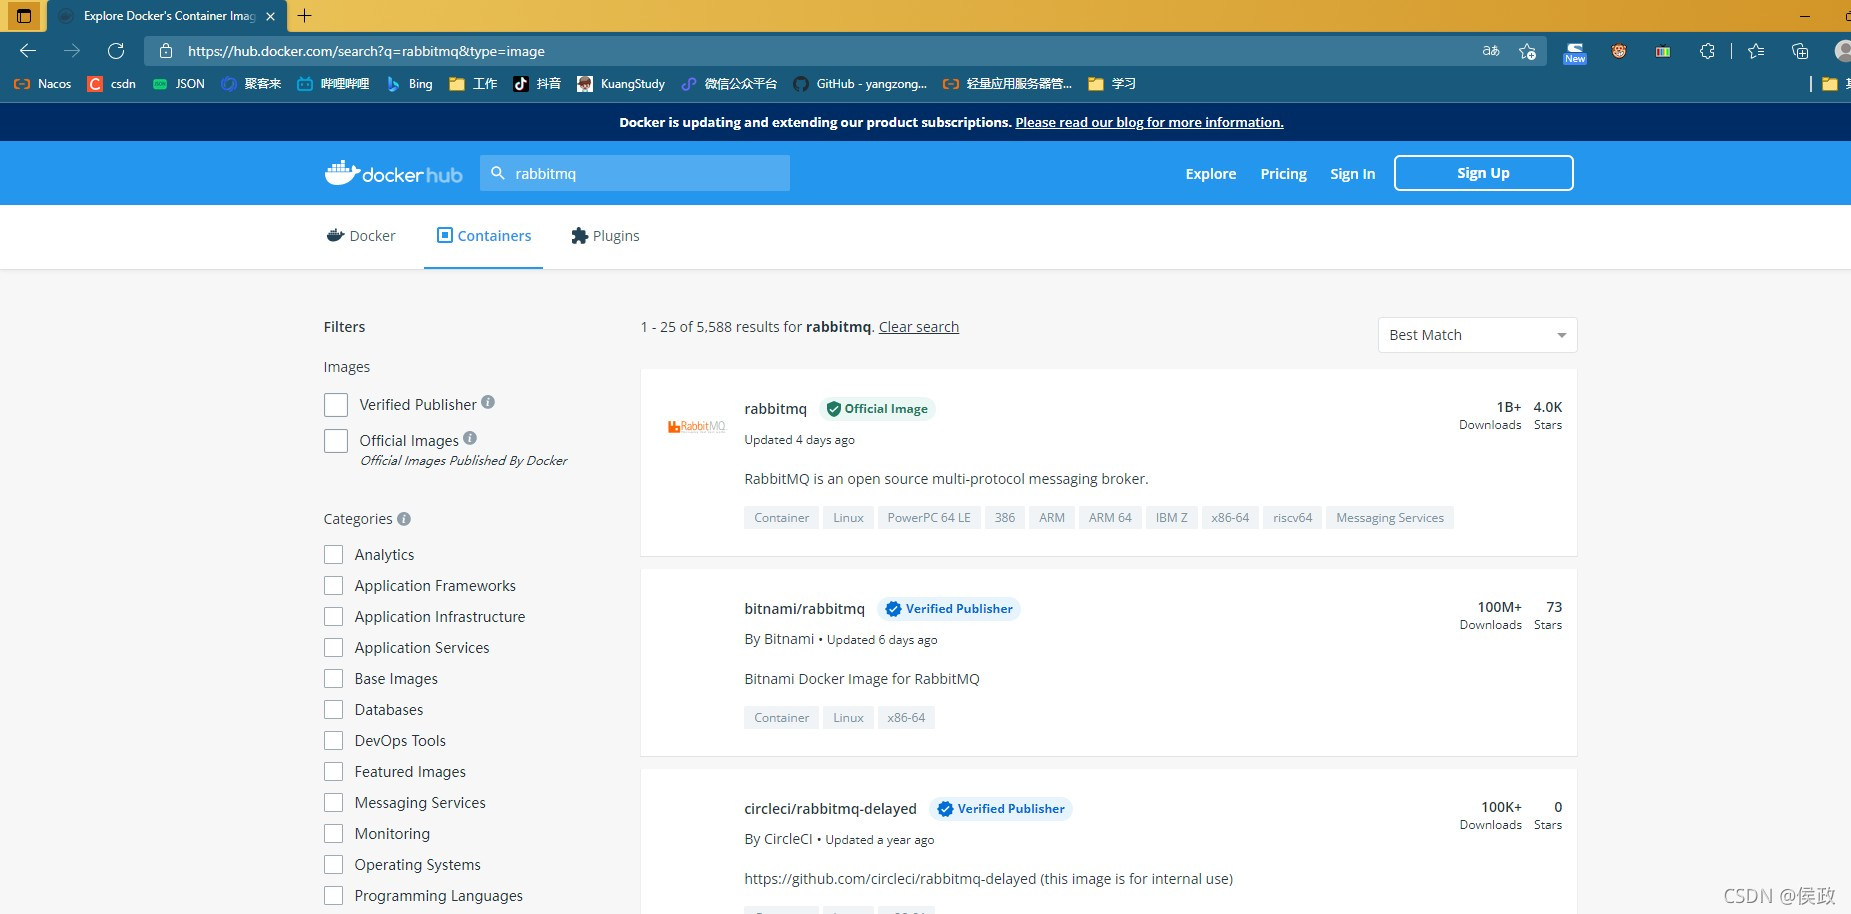Open the Pricing page link
Viewport: 1851px width, 914px height.
pyautogui.click(x=1283, y=174)
